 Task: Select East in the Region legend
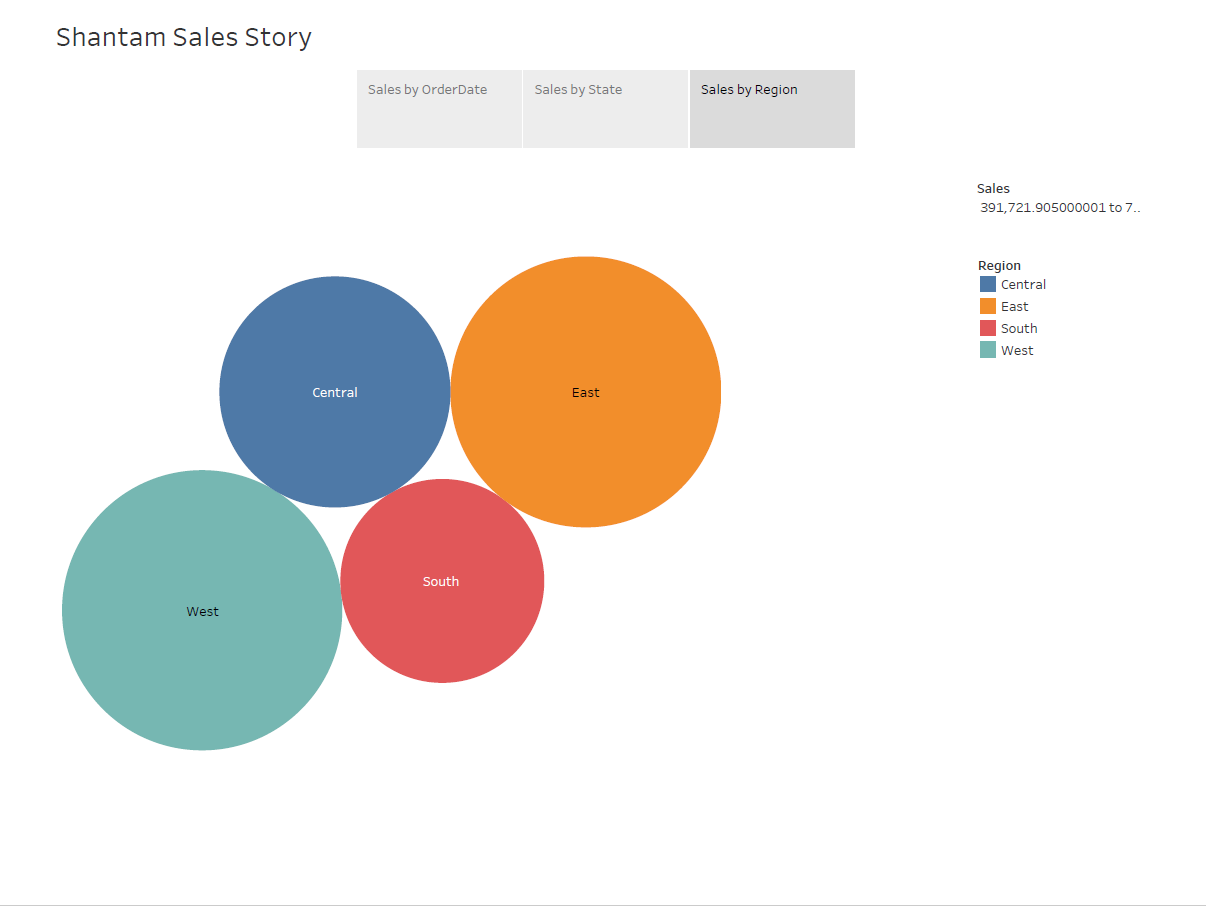tap(1012, 306)
